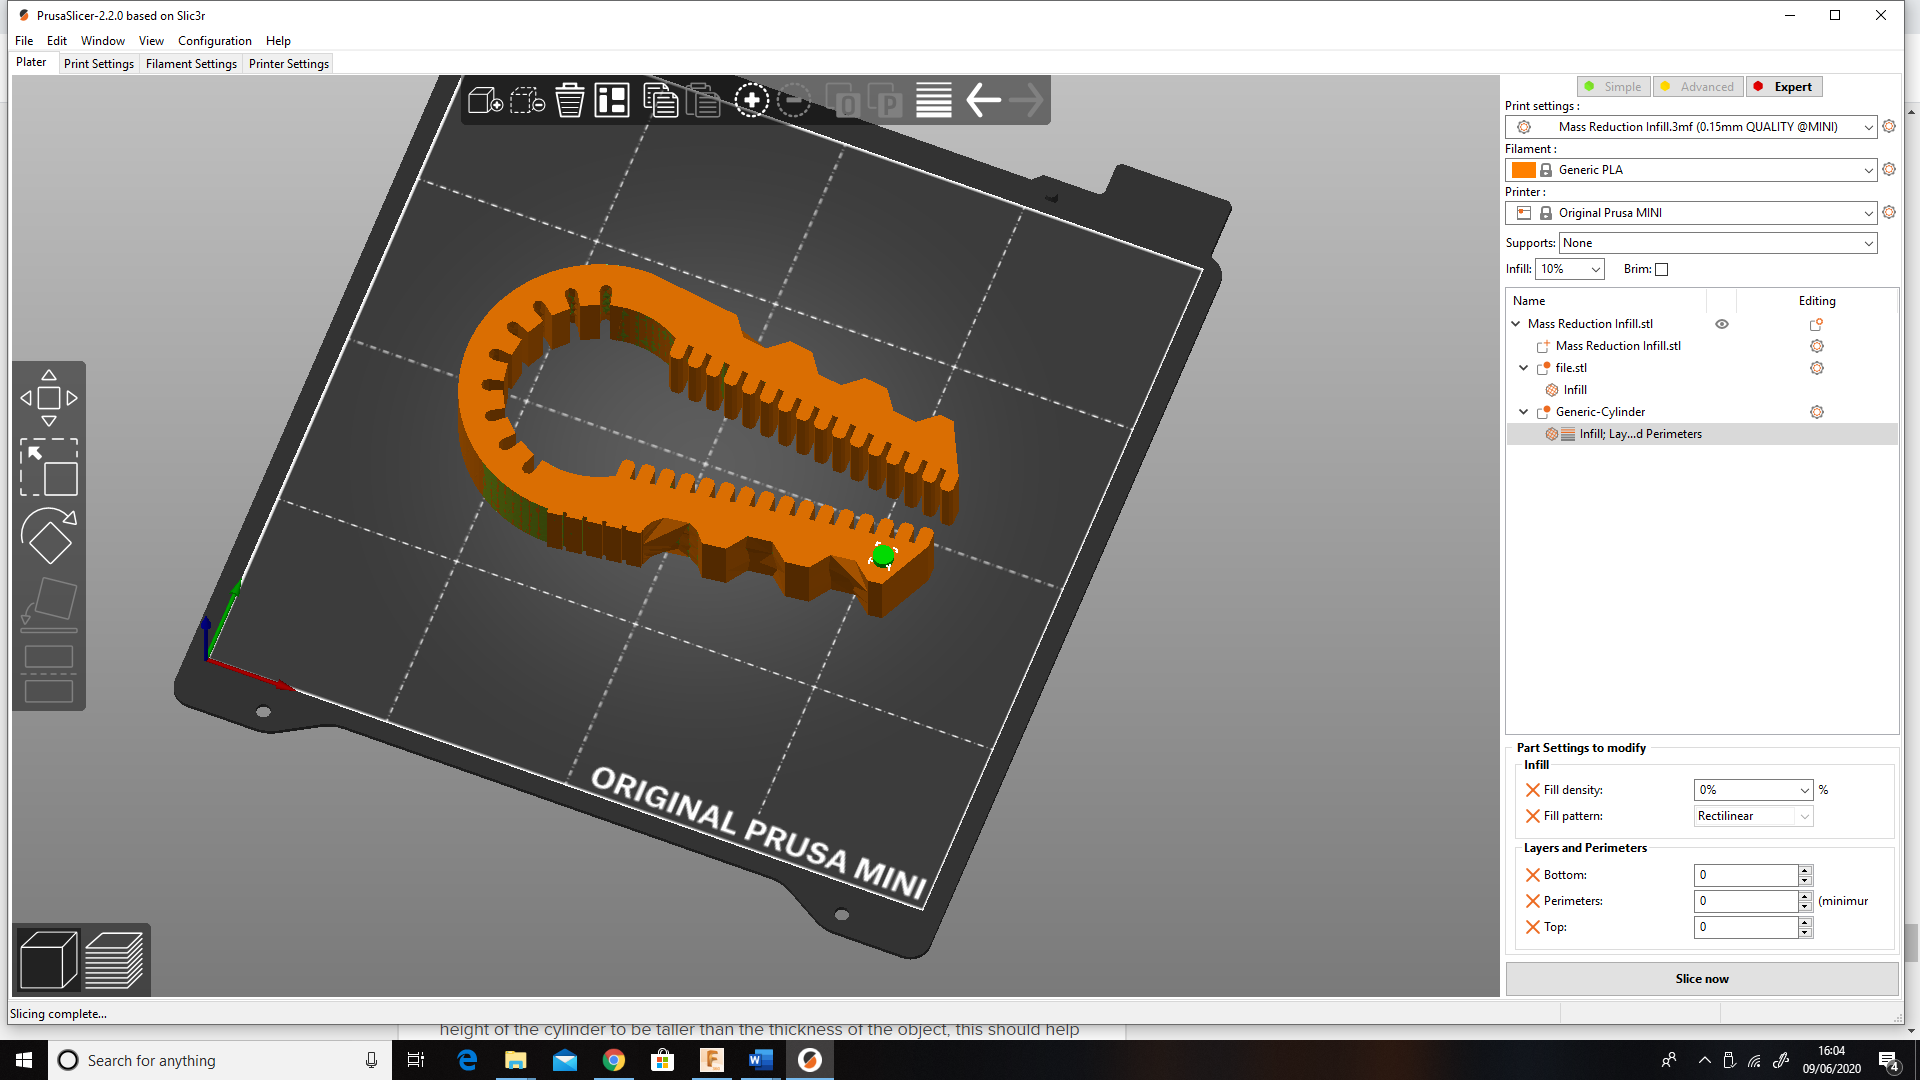Collapse the Generic-Cylinder tree node
Screen dimensions: 1920x1080
point(1523,412)
